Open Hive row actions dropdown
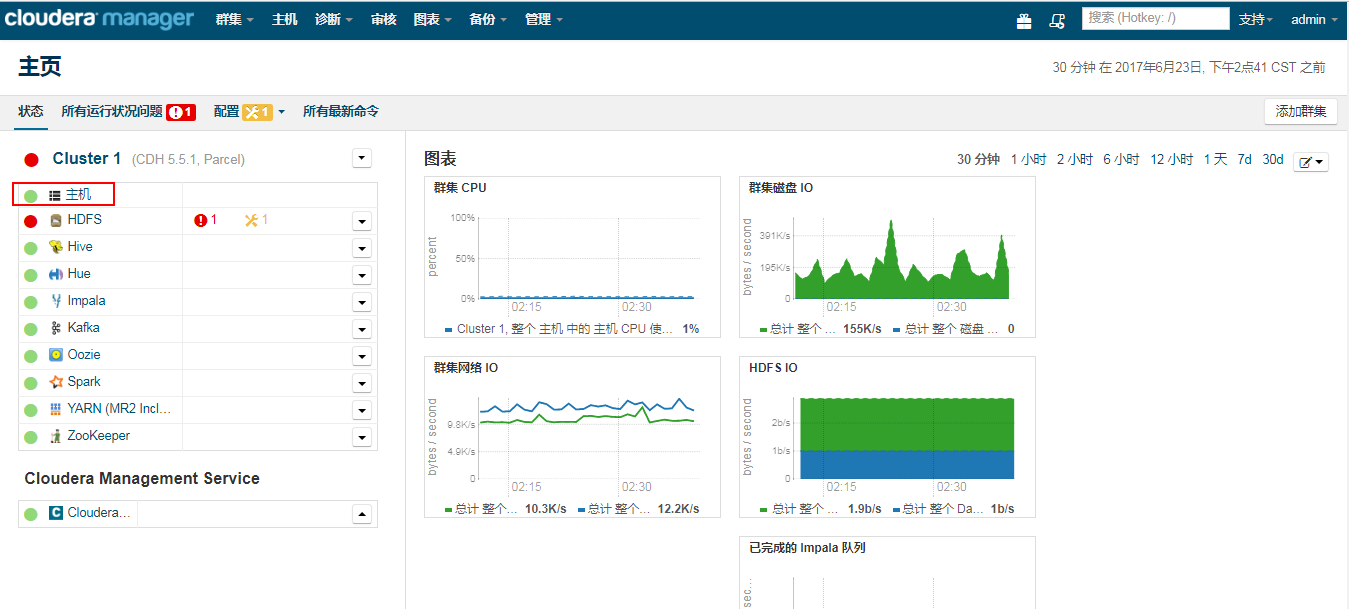This screenshot has height=609, width=1349. click(362, 248)
